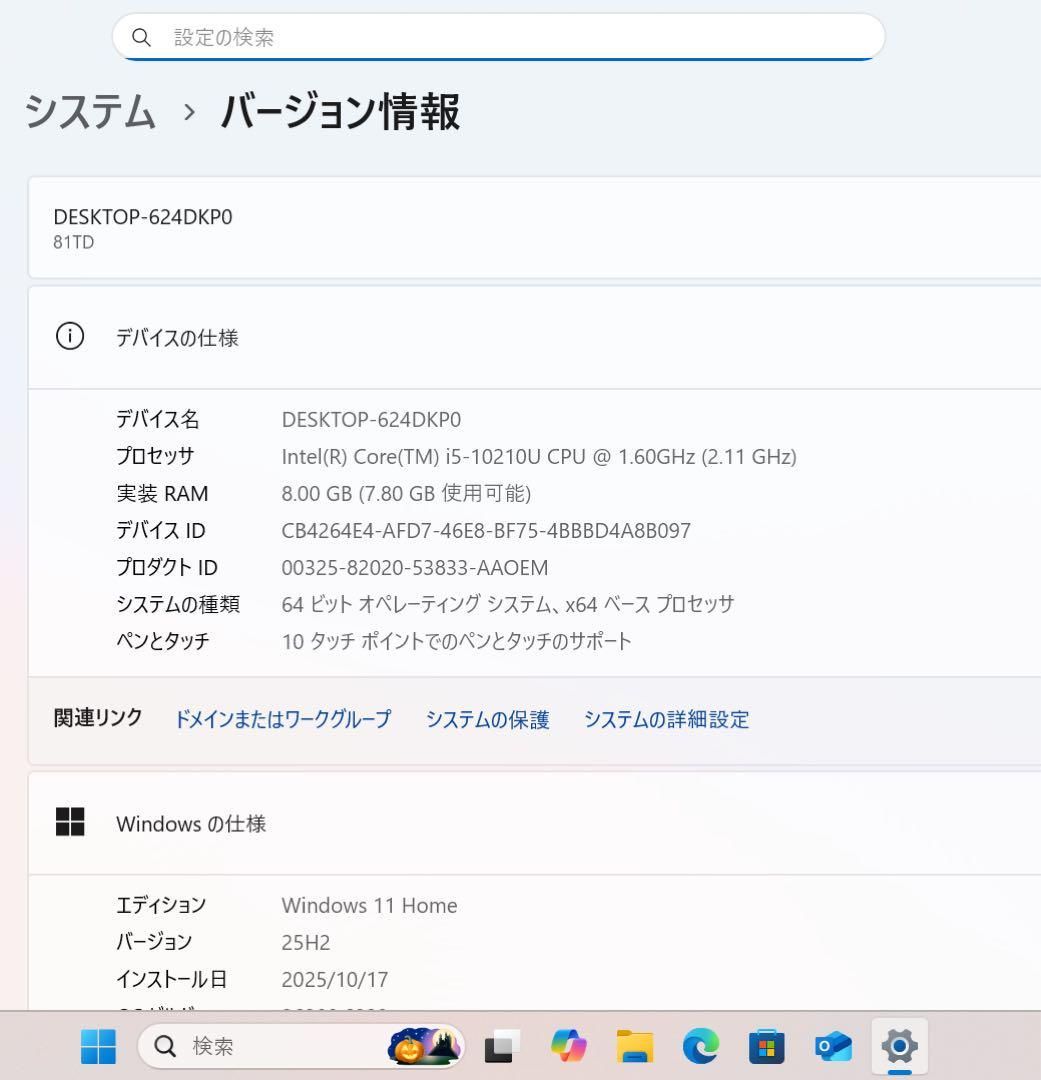The image size is (1041, 1080).
Task: Open システムの詳細設定
Action: coord(666,719)
